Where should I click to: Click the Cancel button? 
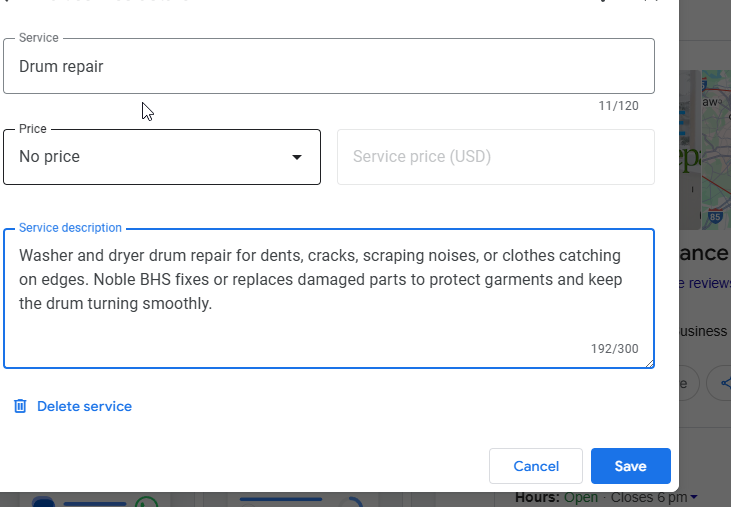(536, 466)
